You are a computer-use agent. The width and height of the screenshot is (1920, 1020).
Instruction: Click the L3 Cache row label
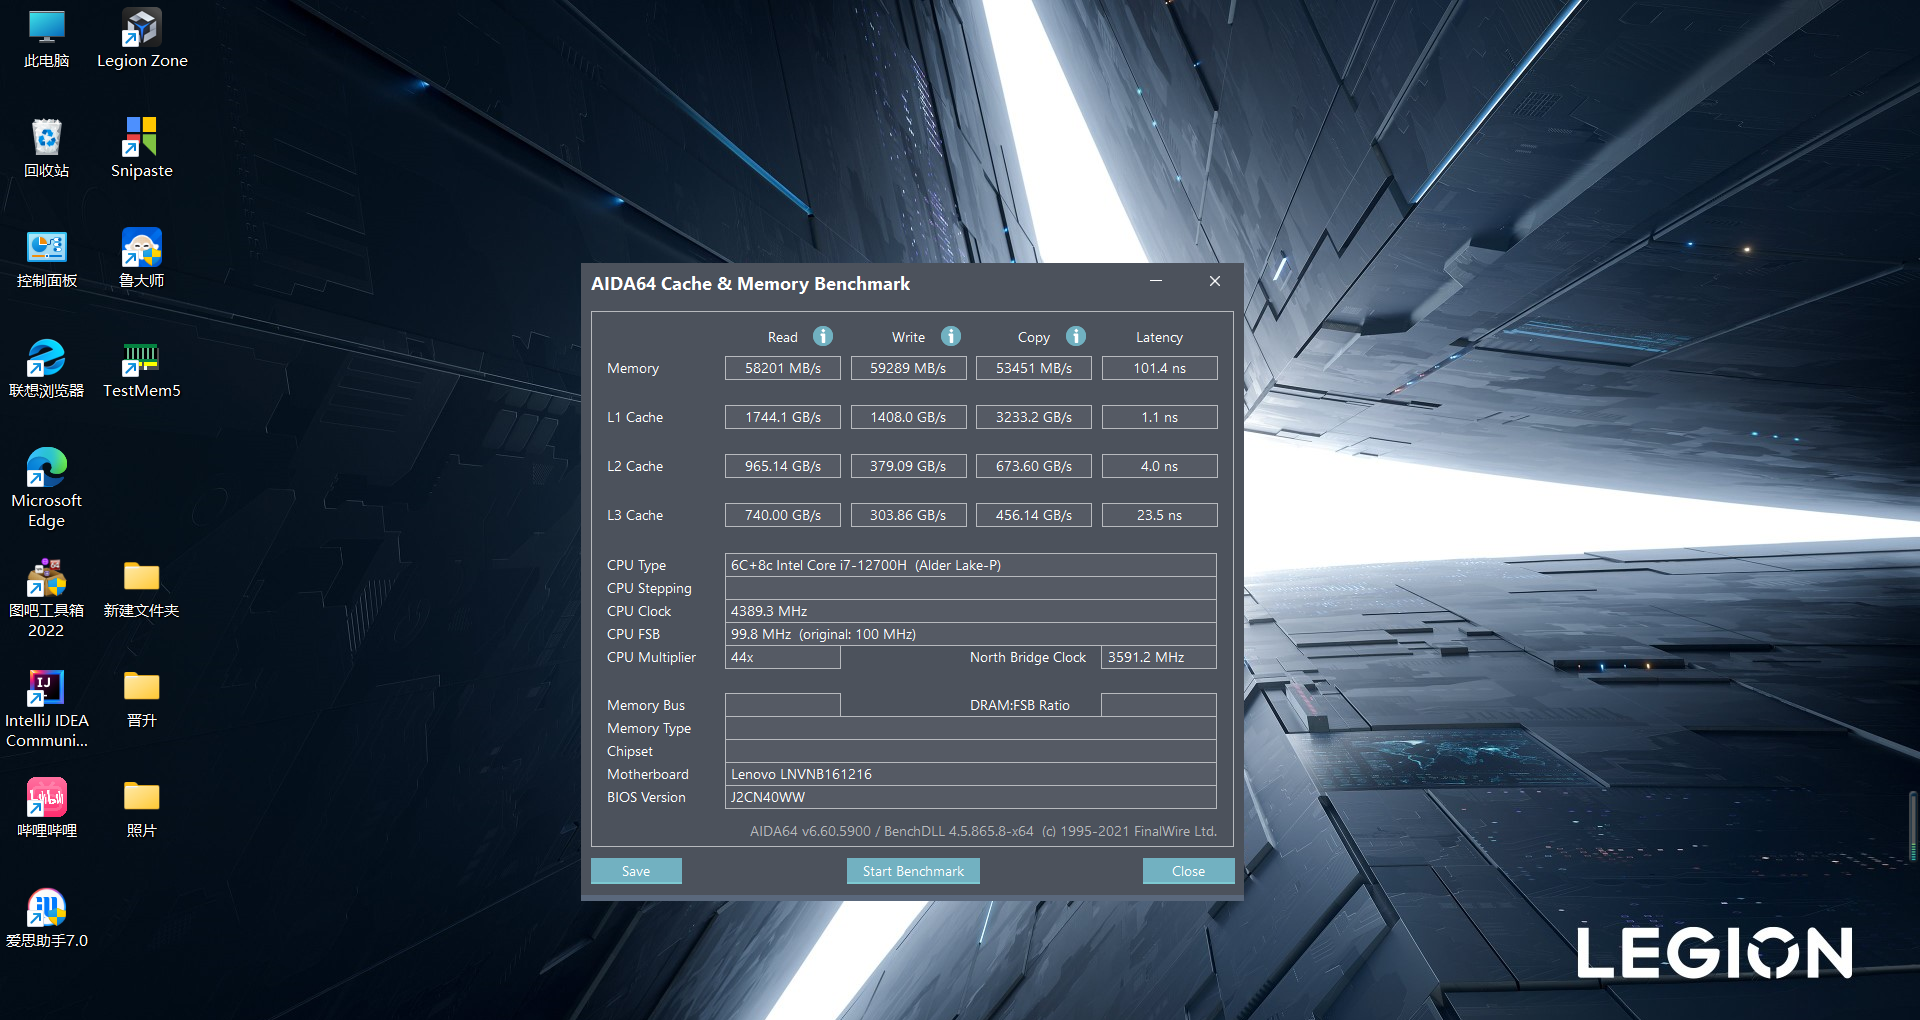click(x=635, y=515)
